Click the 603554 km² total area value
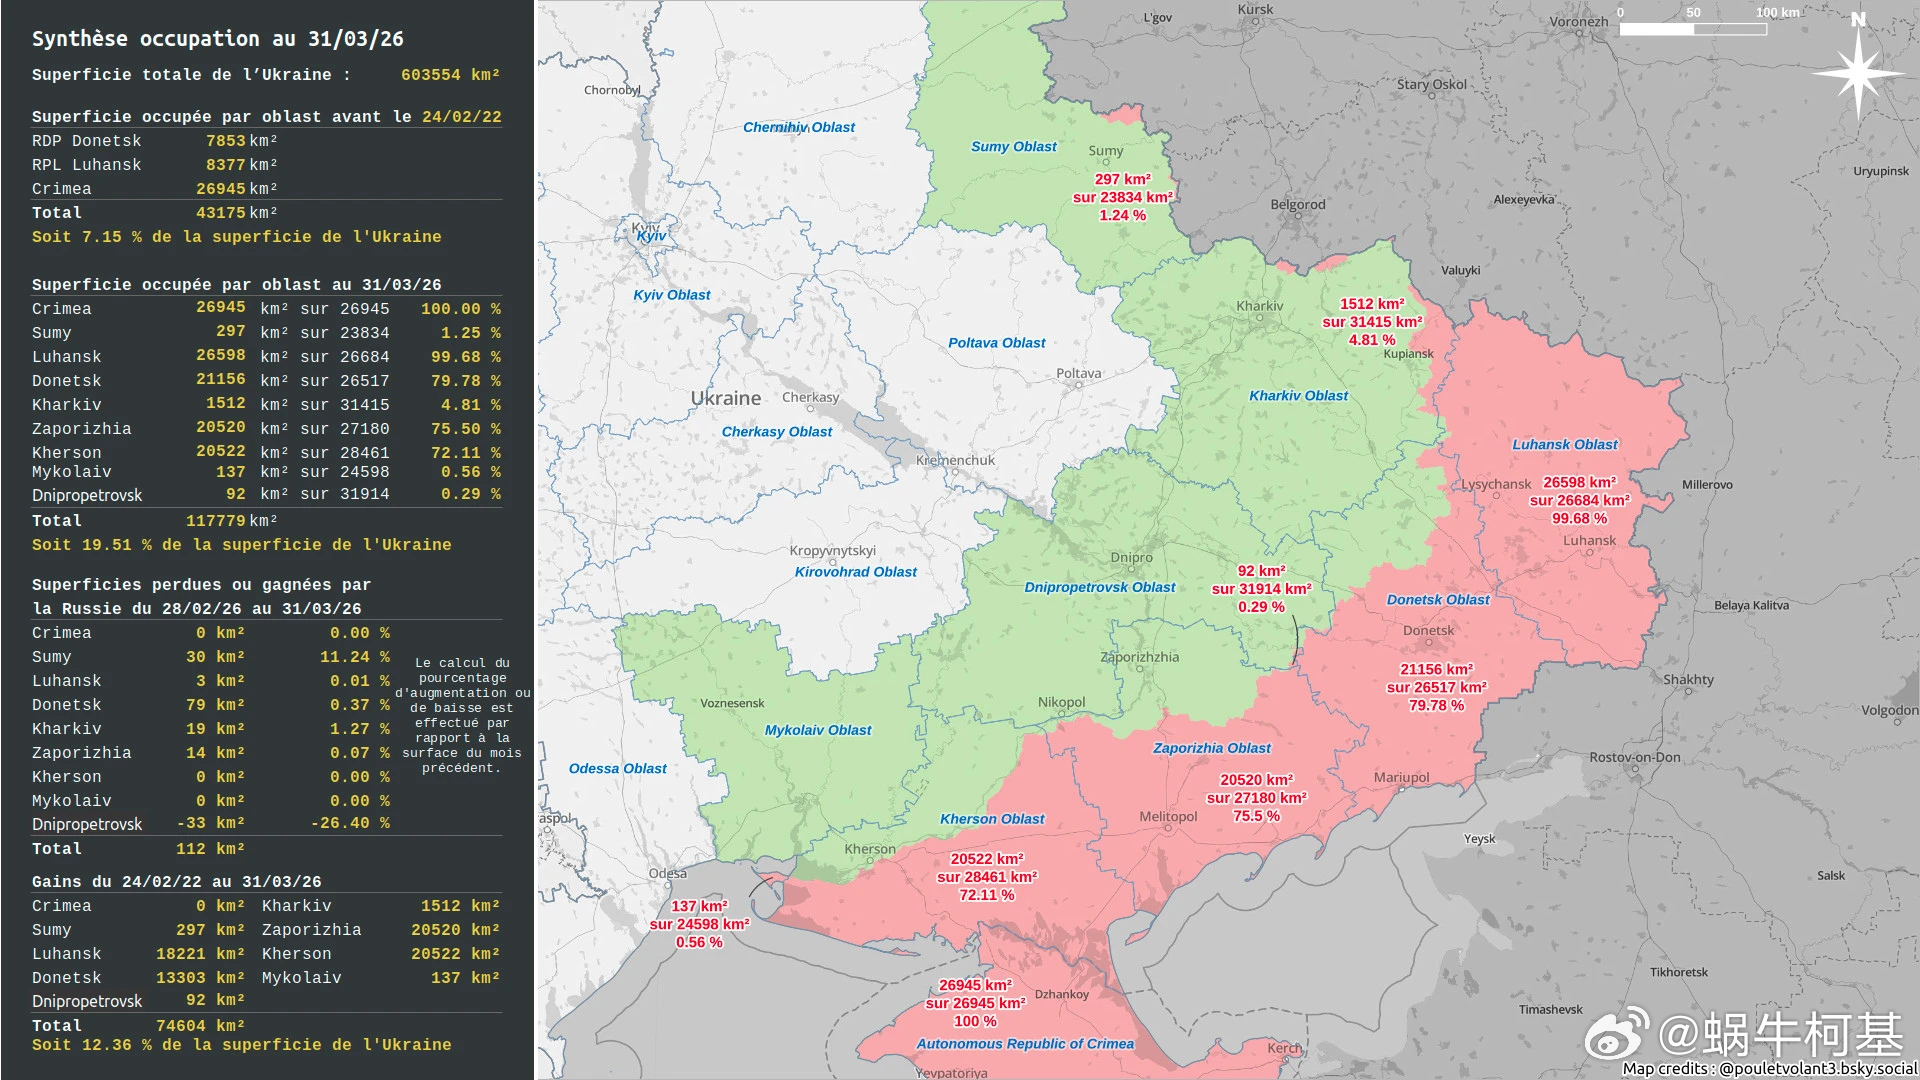Viewport: 1920px width, 1080px height. [x=450, y=75]
